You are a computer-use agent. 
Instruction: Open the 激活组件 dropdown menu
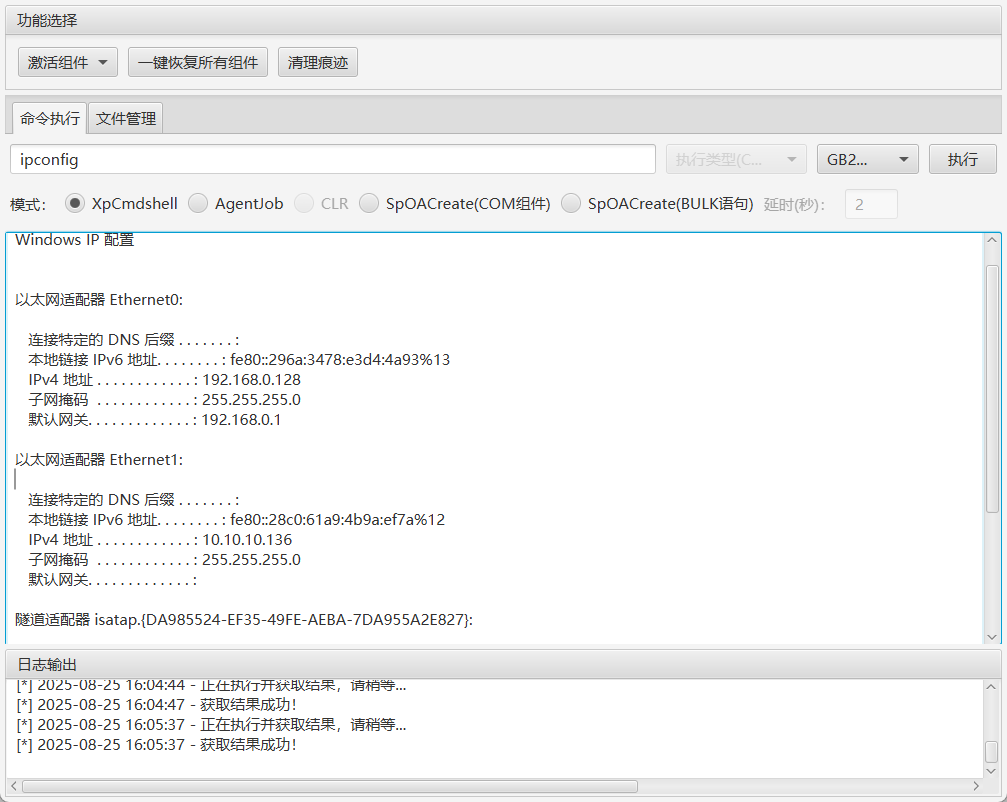[x=67, y=62]
